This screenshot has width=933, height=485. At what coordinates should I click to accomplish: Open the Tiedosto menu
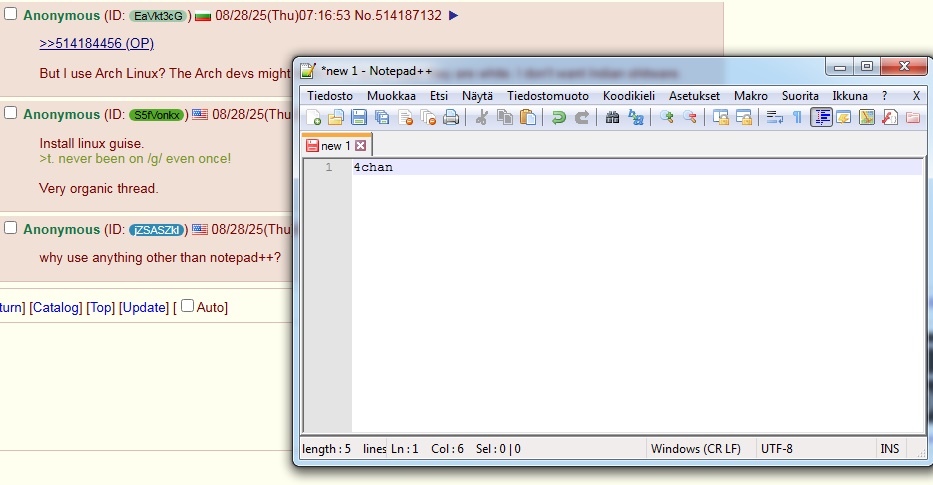[330, 96]
